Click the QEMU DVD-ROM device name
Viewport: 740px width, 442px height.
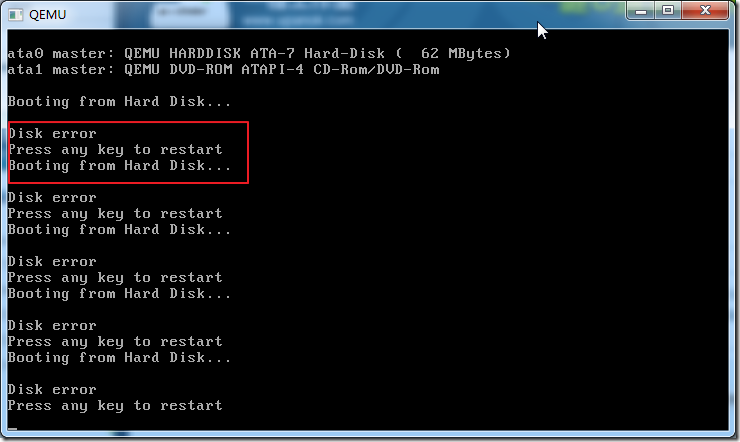click(178, 69)
